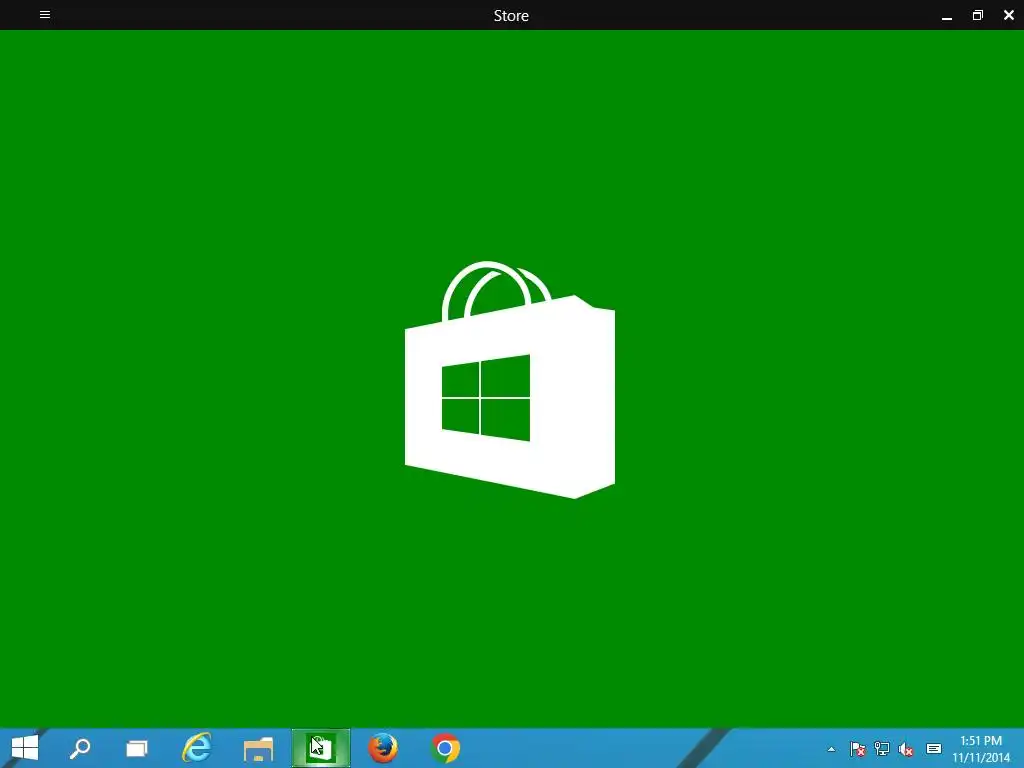Launch Internet Explorer from taskbar
1024x768 pixels.
click(x=197, y=748)
